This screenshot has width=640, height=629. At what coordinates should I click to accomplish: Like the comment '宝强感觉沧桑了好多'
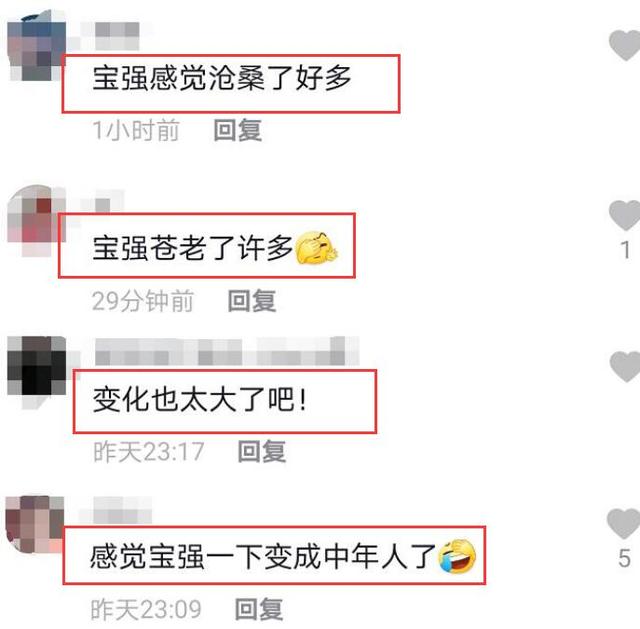click(x=624, y=45)
